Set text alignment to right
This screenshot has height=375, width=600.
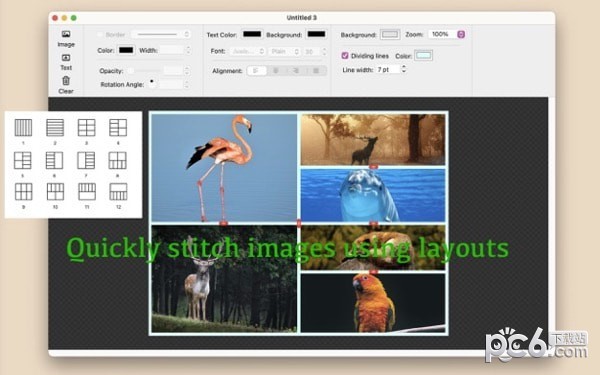point(296,71)
